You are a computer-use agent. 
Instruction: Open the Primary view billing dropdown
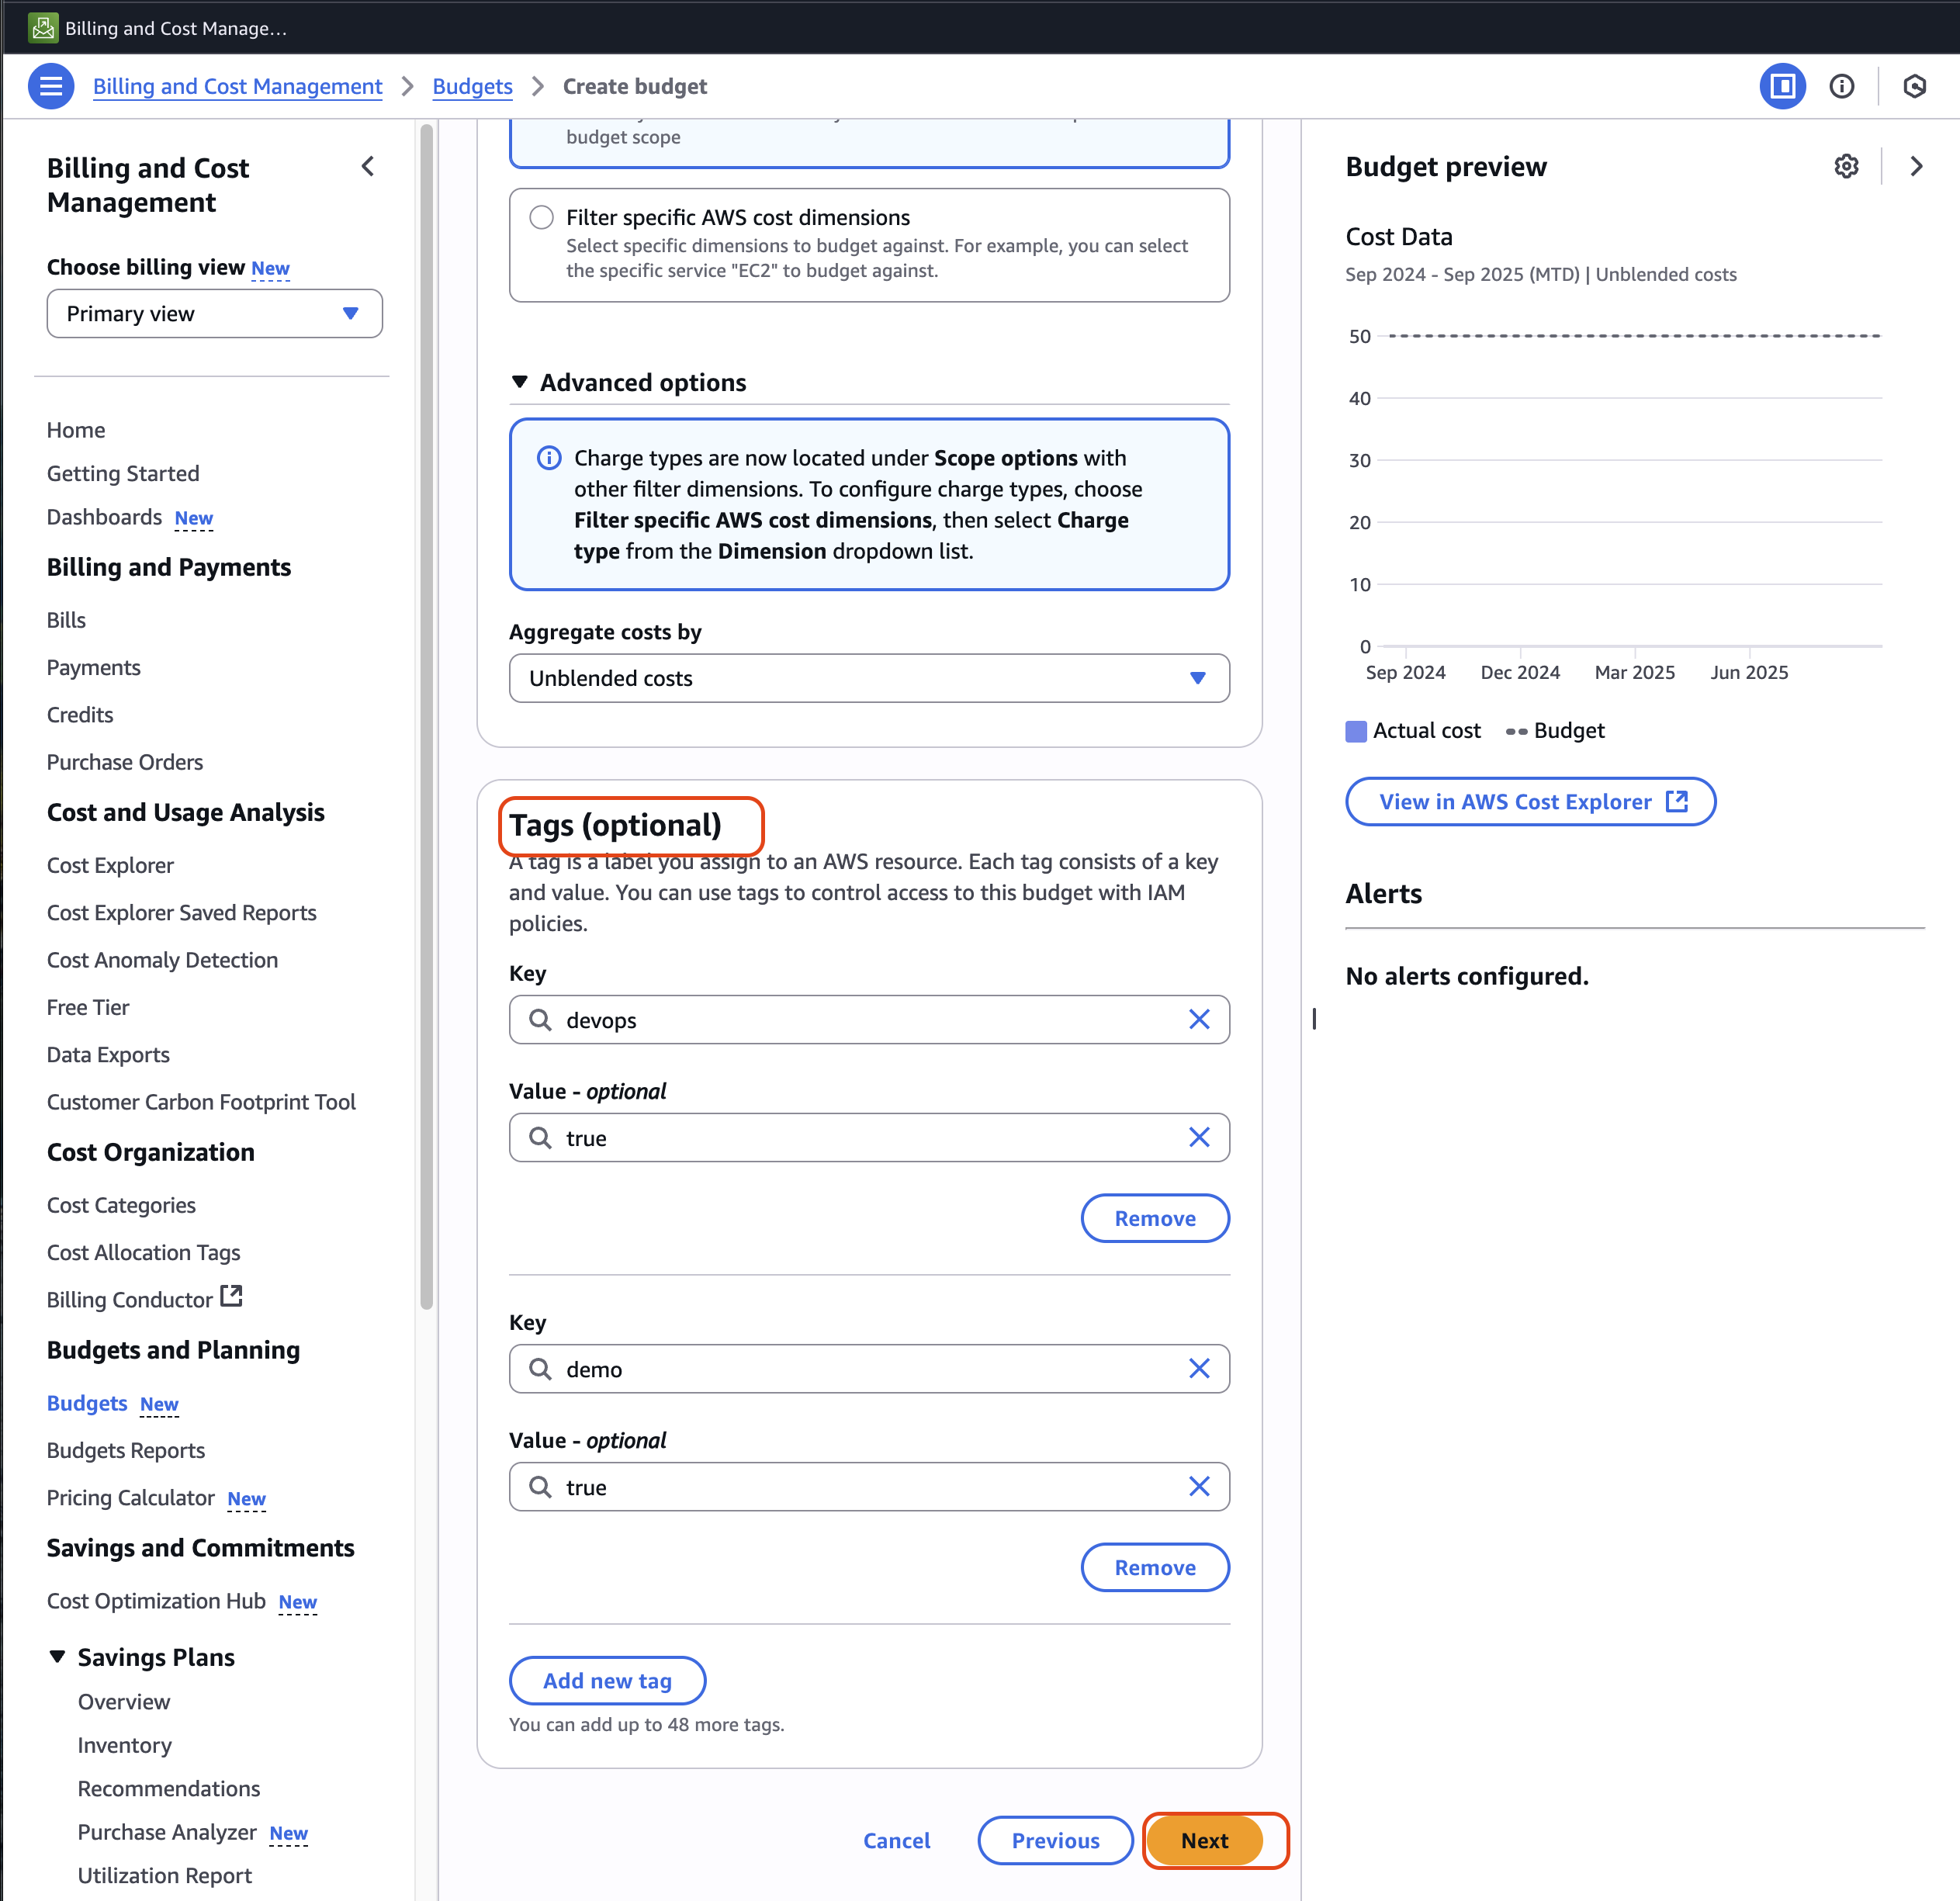pyautogui.click(x=214, y=313)
